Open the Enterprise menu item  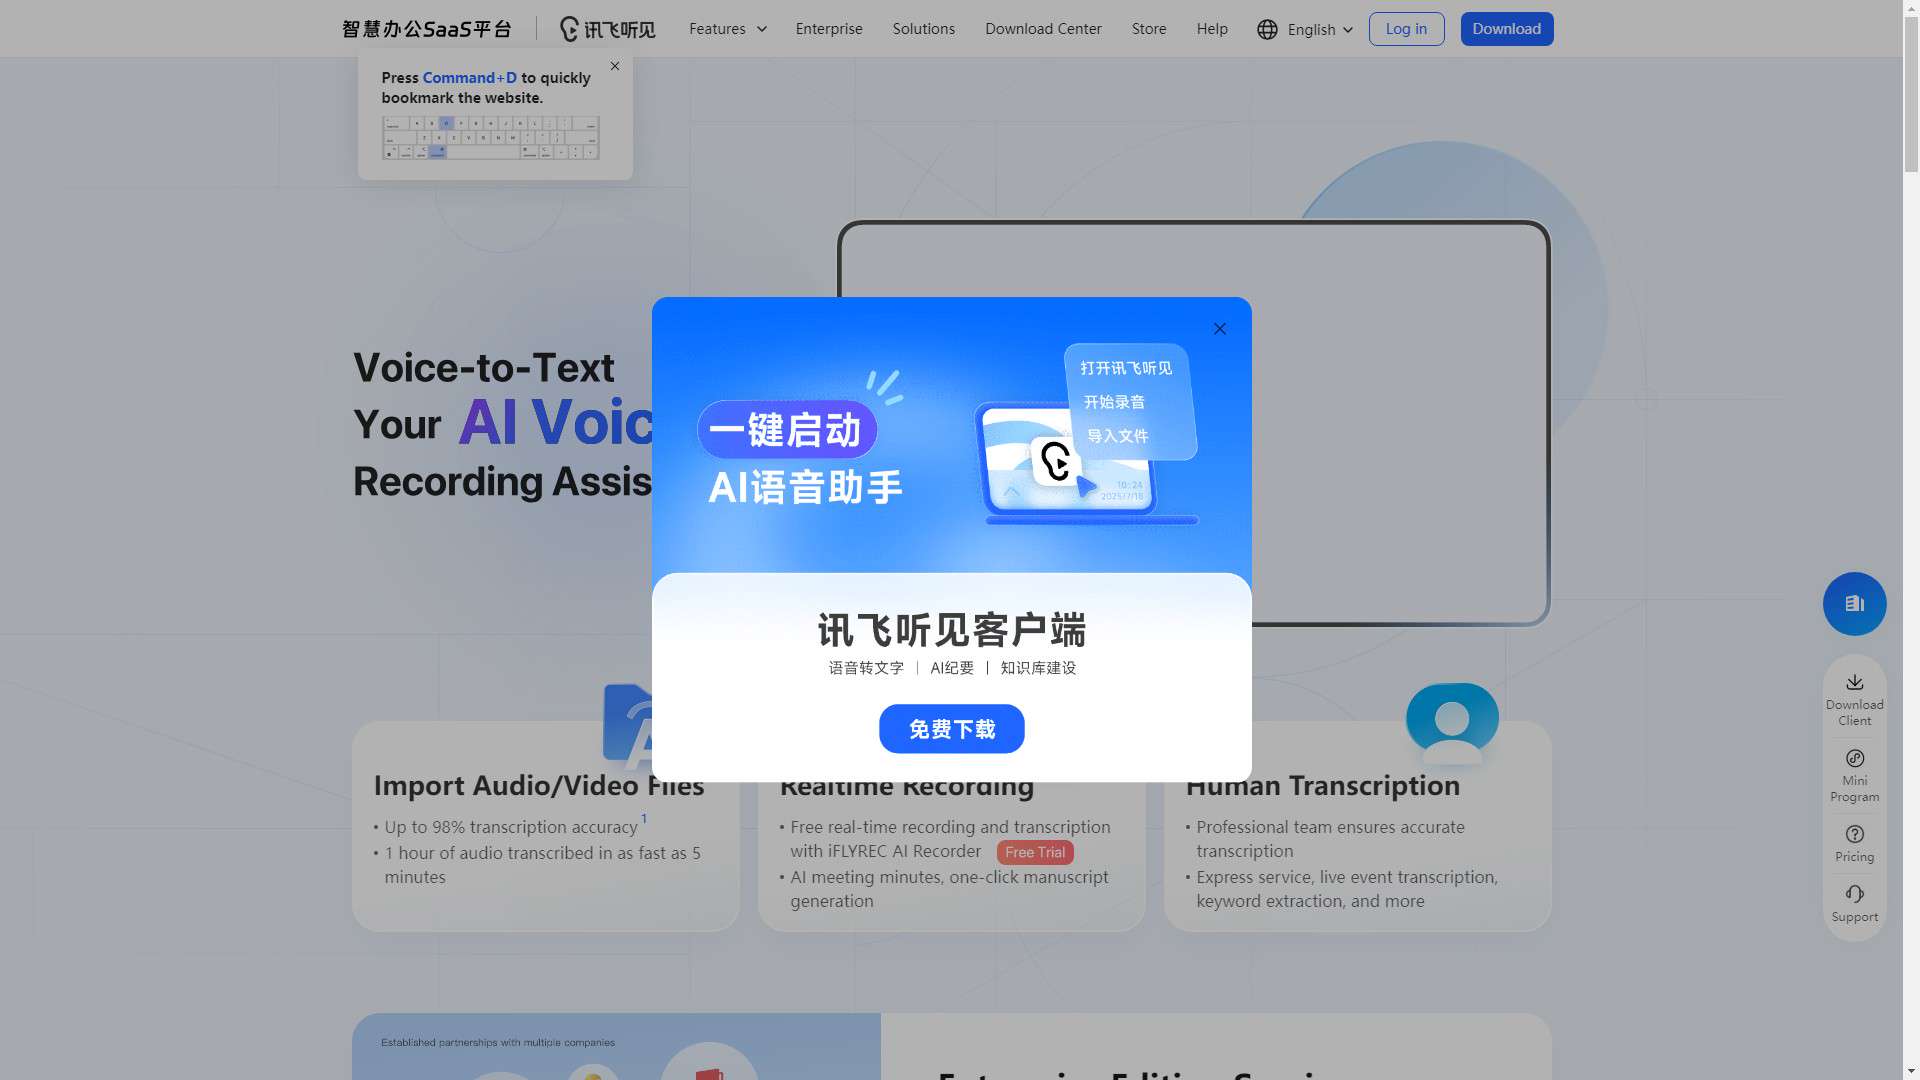[x=828, y=29]
